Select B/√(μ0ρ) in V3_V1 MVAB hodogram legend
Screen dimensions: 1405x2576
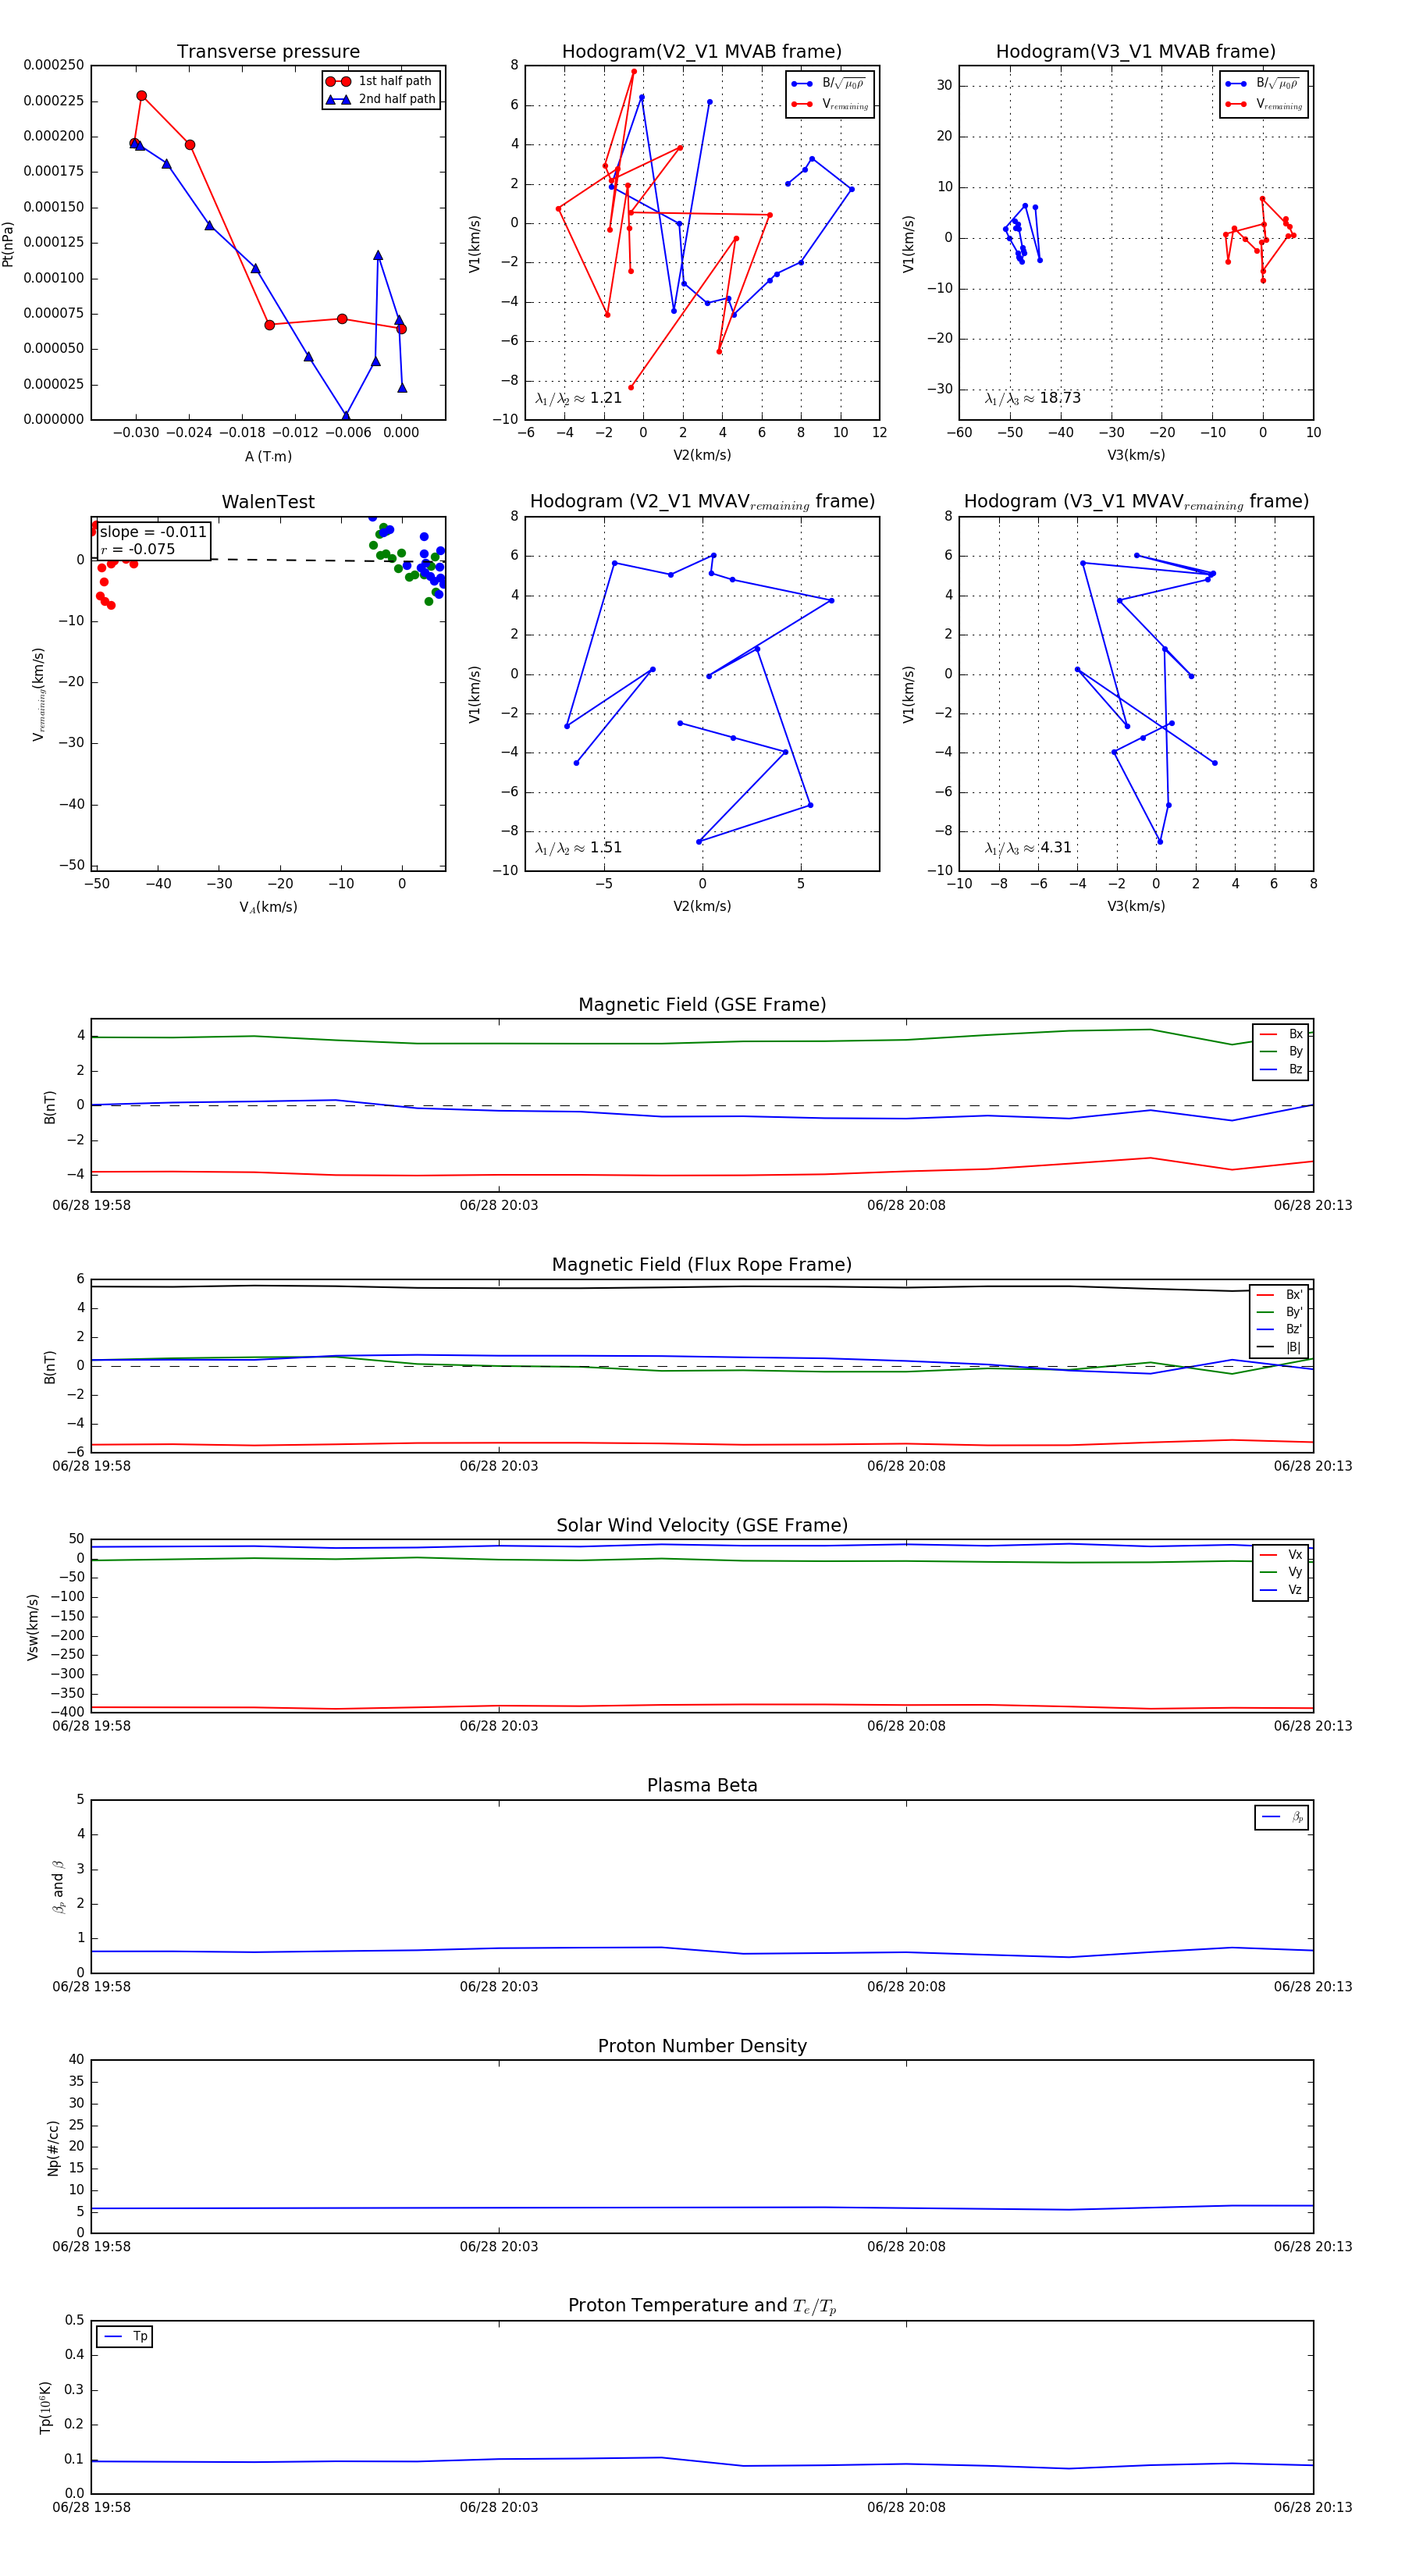click(x=1263, y=84)
